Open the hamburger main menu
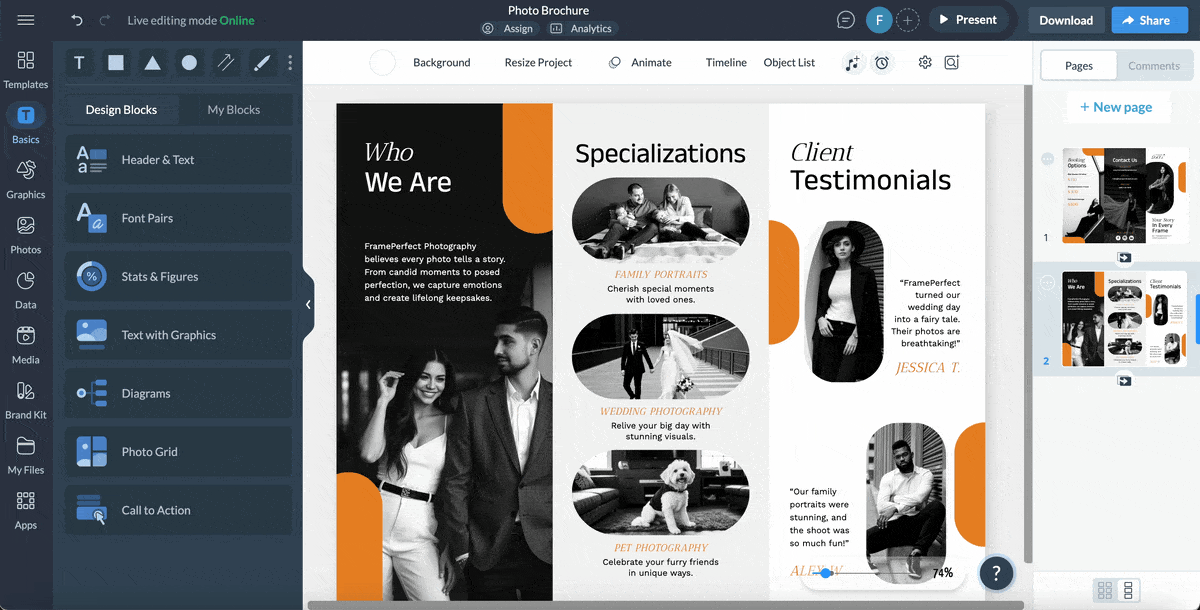Image resolution: width=1200 pixels, height=610 pixels. [x=26, y=20]
